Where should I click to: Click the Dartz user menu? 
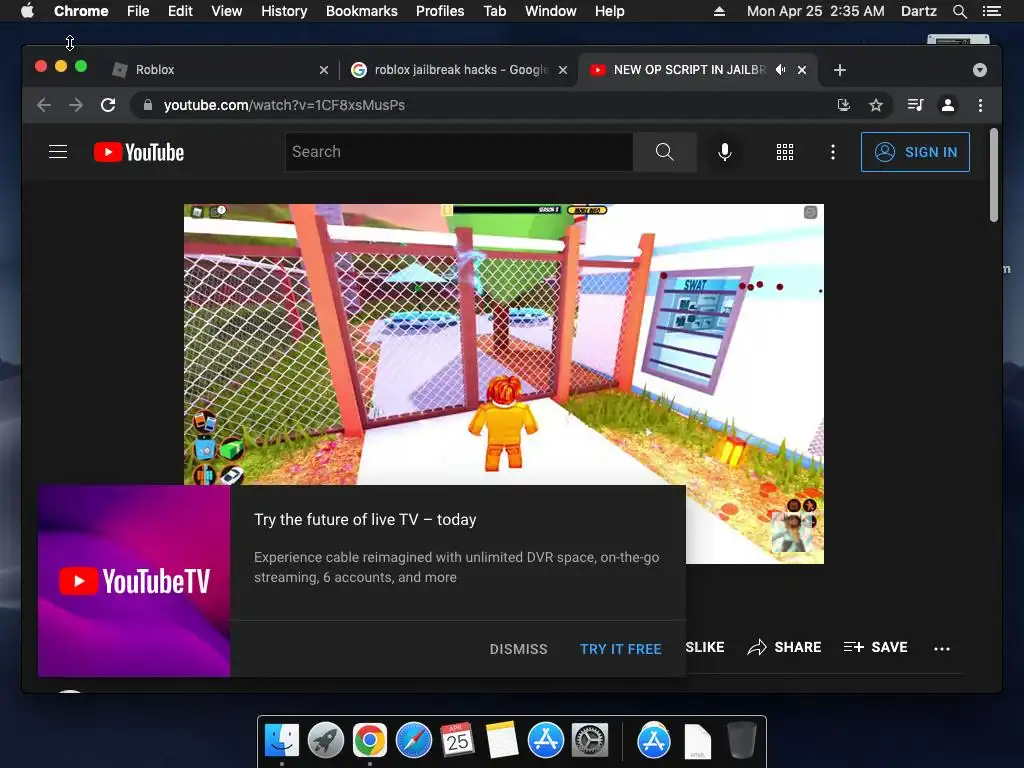pyautogui.click(x=918, y=11)
